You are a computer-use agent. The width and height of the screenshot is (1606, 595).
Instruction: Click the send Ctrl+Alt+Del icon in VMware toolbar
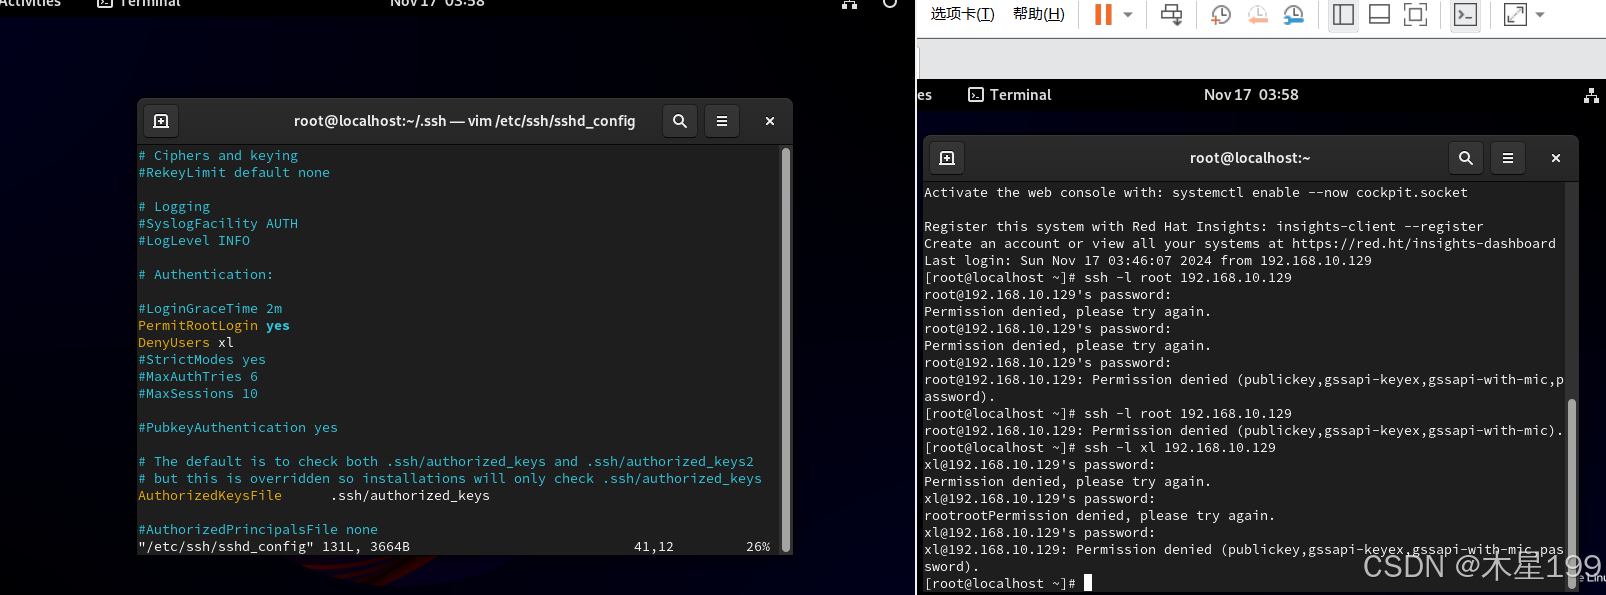click(1171, 14)
